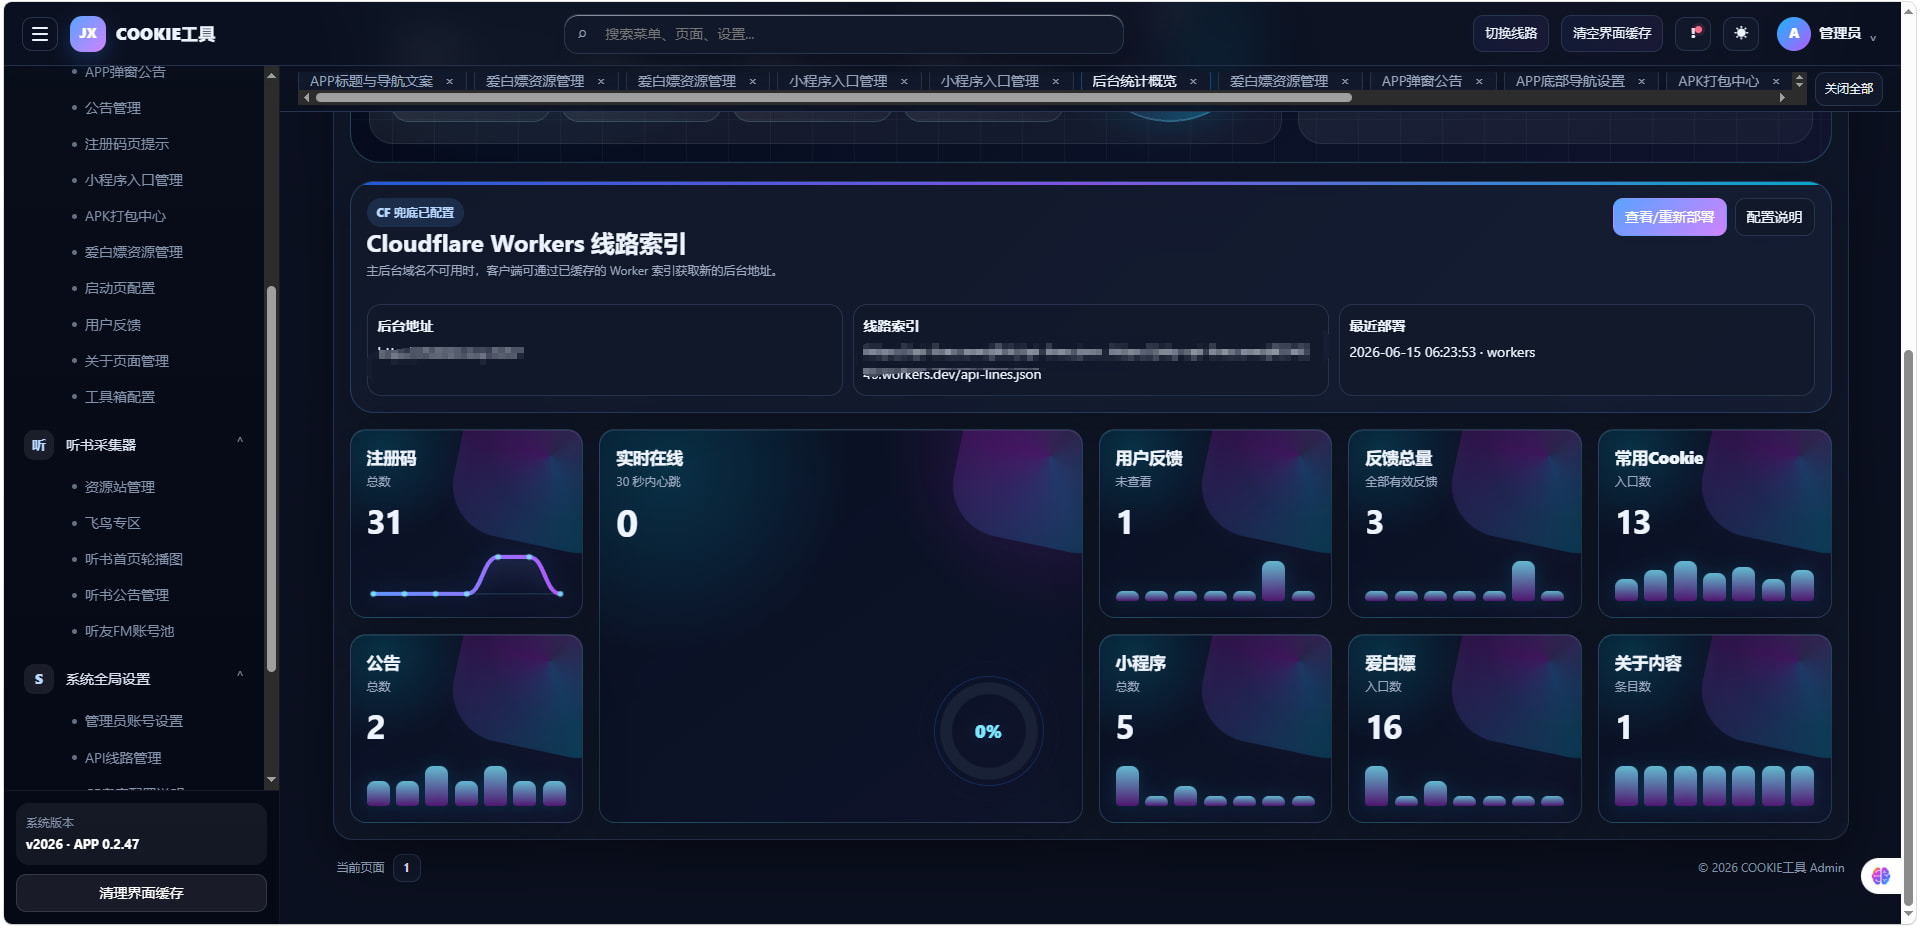Click the 公告 total stat card
This screenshot has height=928, width=1920.
tap(466, 728)
